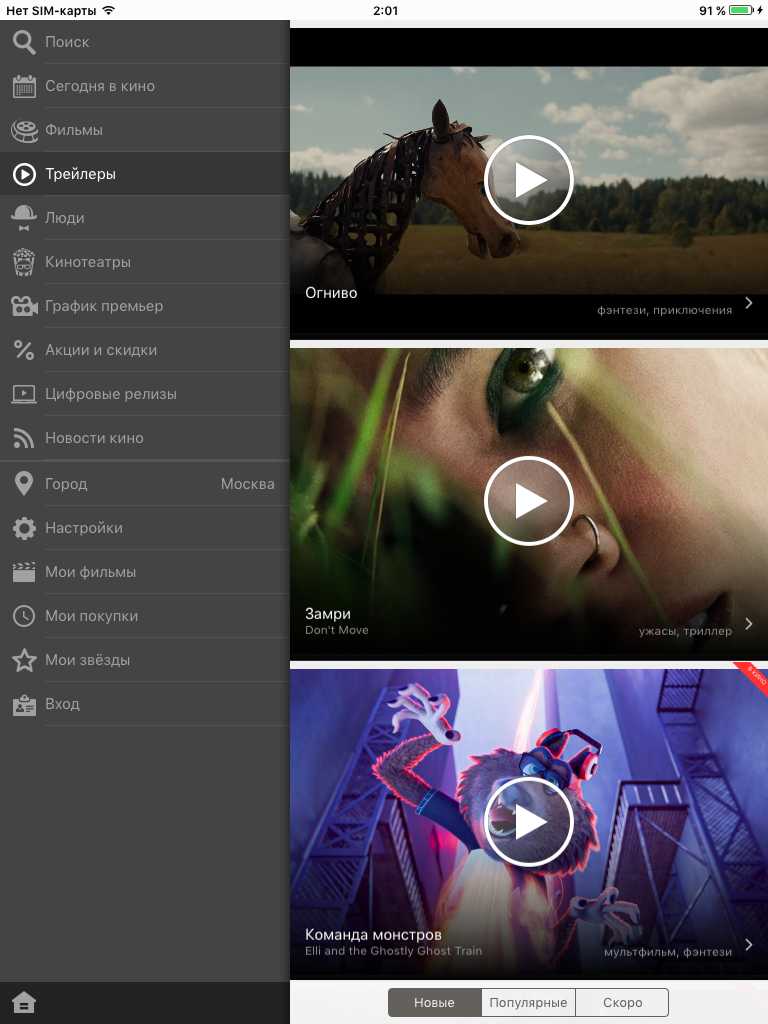768x1024 pixels.
Task: Expand Команда монстров with chevron arrow
Action: click(x=749, y=945)
